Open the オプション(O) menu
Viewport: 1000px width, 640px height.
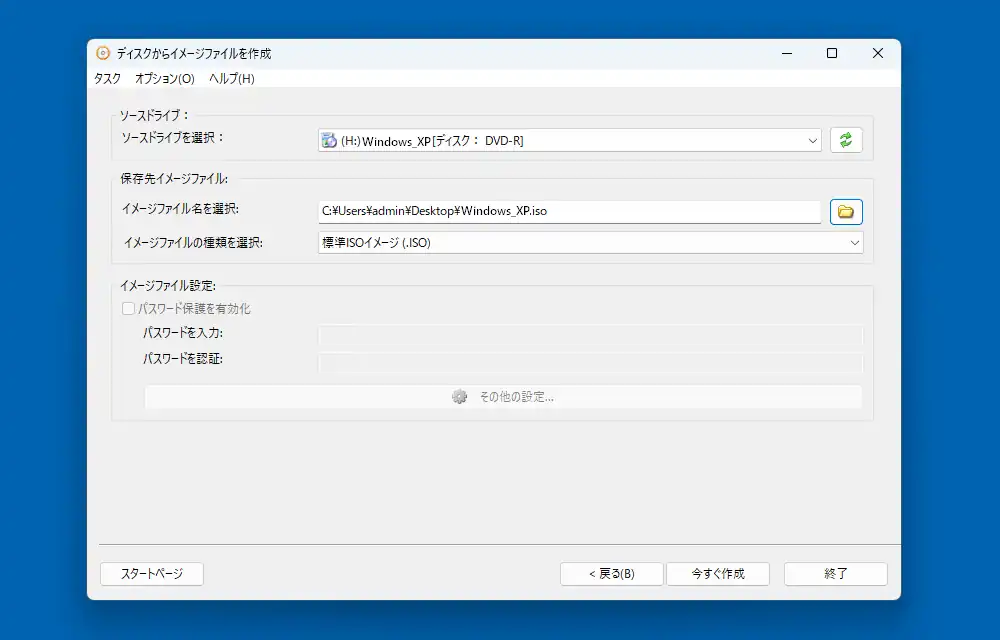165,79
